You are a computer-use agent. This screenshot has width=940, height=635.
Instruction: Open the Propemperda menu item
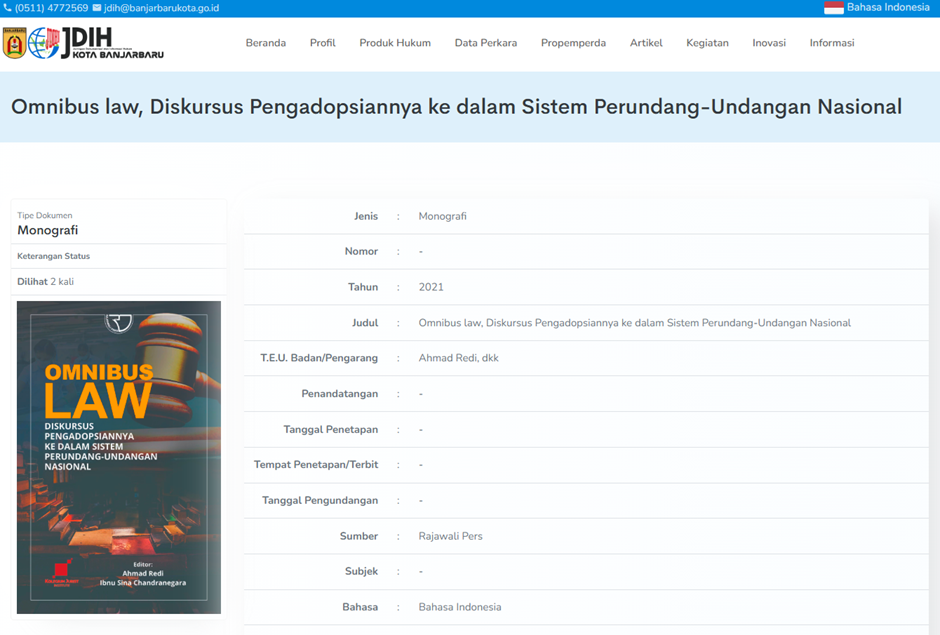[x=573, y=43]
